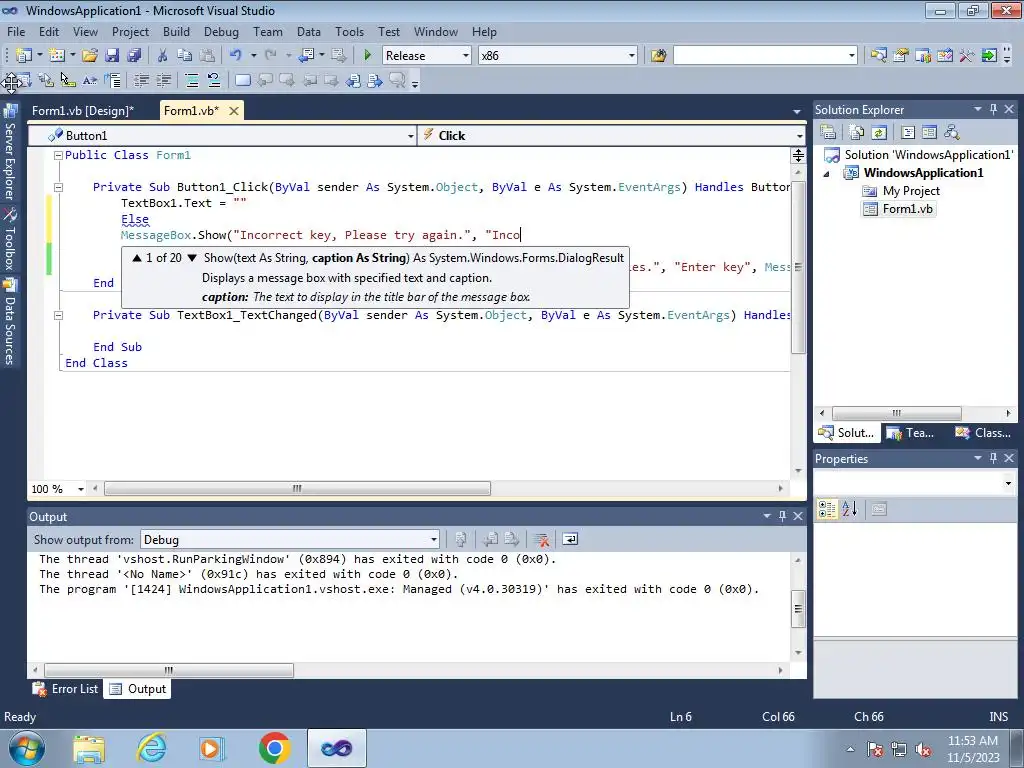The height and width of the screenshot is (768, 1024).
Task: Open the Tools menu
Action: click(349, 31)
